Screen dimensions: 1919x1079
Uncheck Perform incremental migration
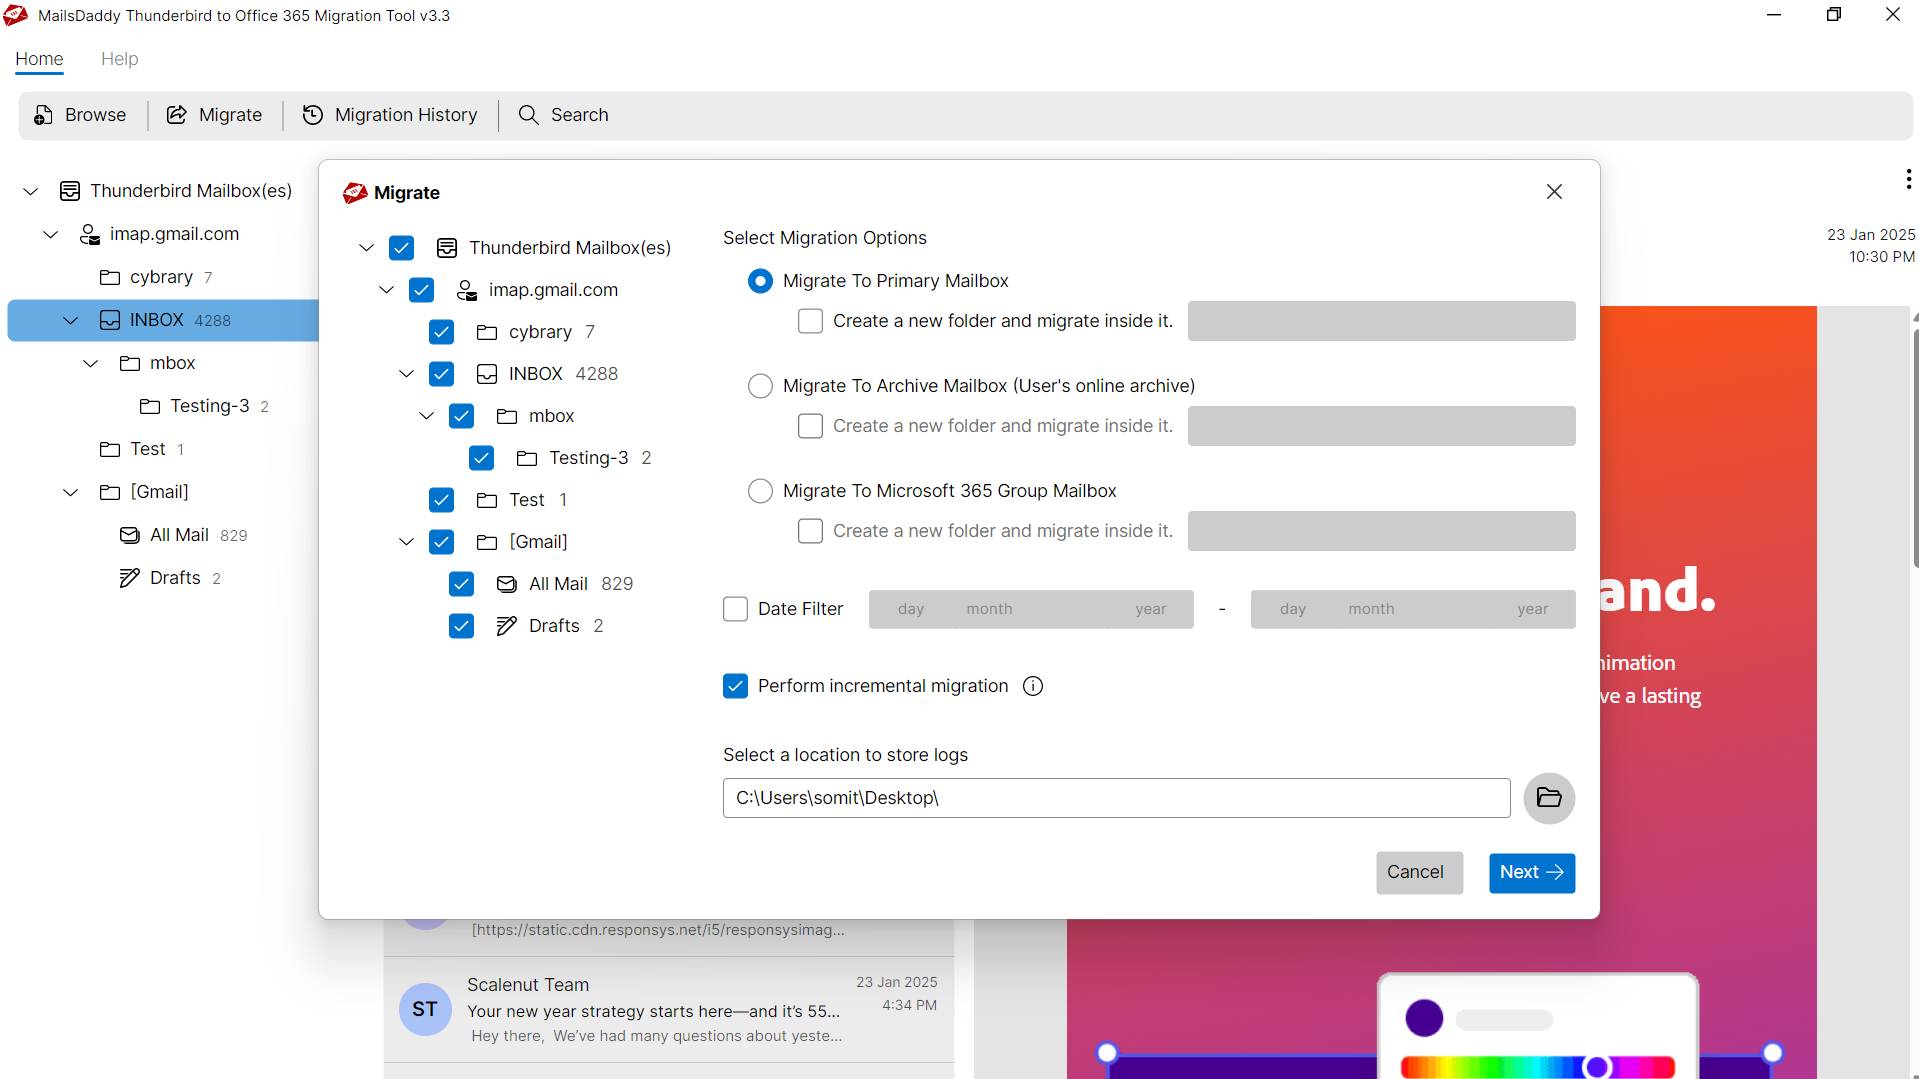[x=735, y=686]
